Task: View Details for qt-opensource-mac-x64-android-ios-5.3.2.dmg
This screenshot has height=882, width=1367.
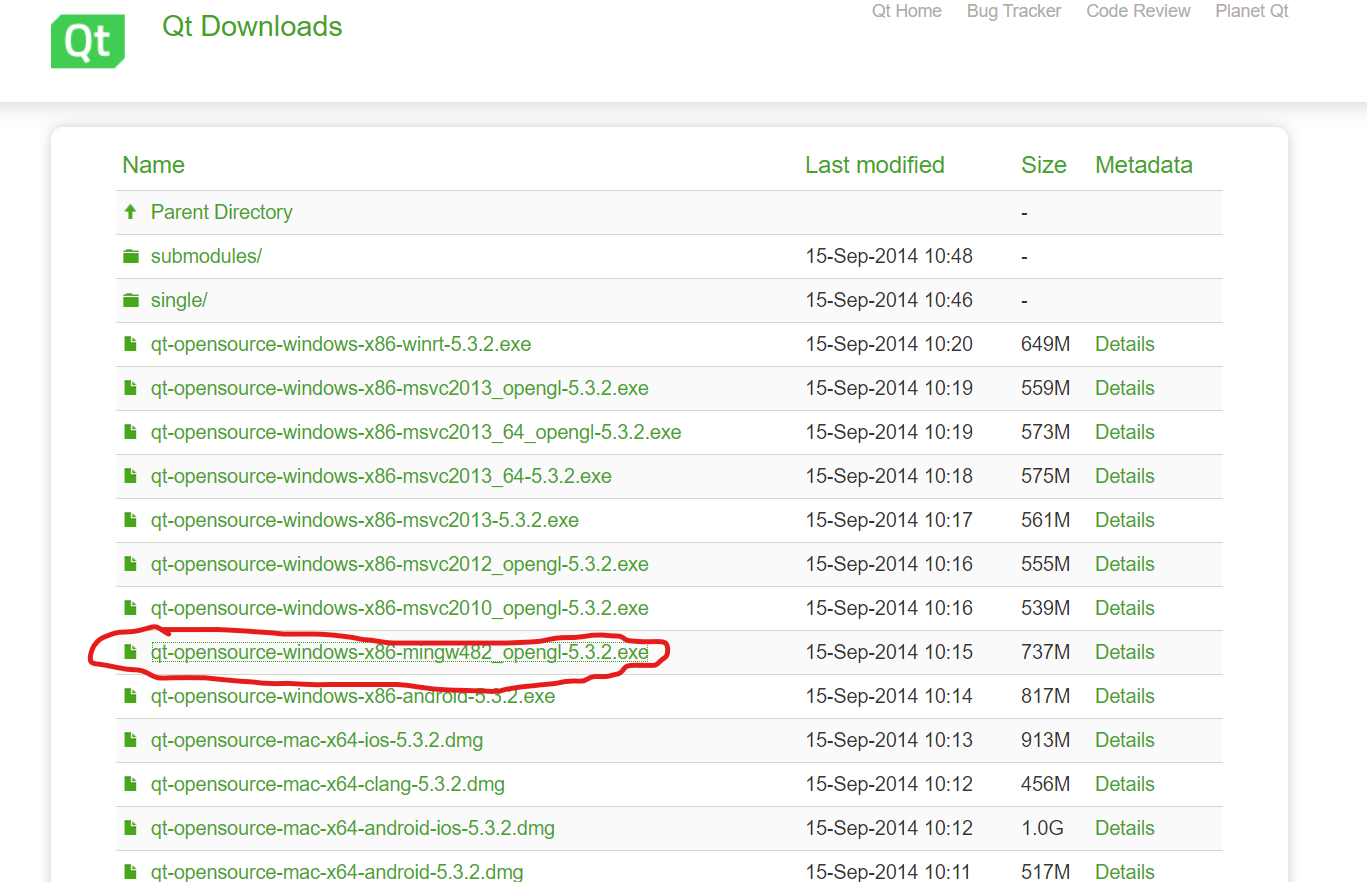Action: 1124,828
